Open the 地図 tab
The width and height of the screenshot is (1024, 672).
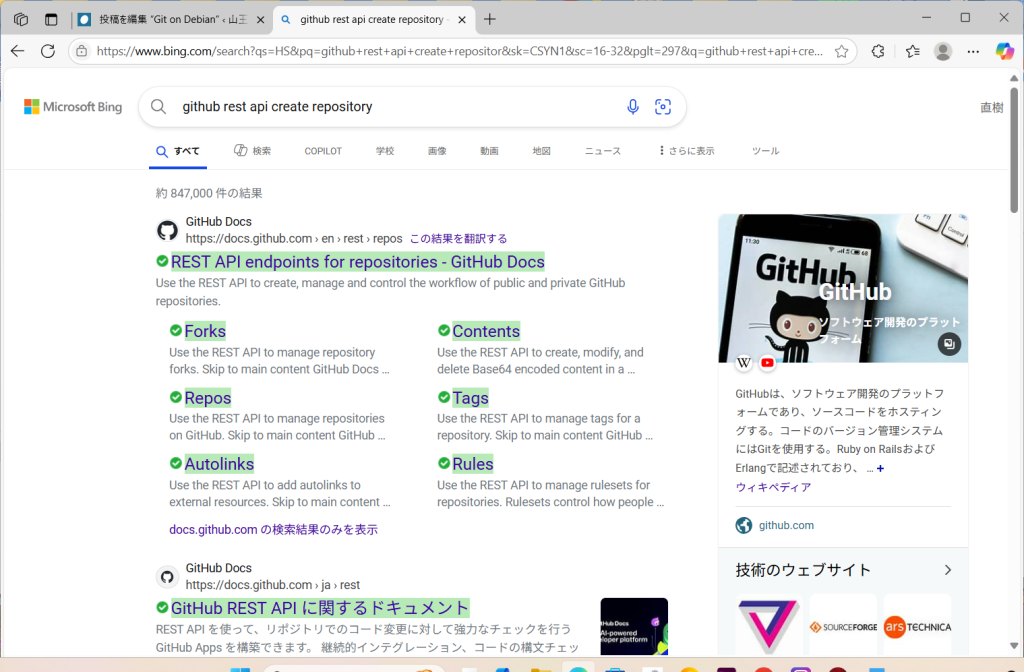point(541,151)
